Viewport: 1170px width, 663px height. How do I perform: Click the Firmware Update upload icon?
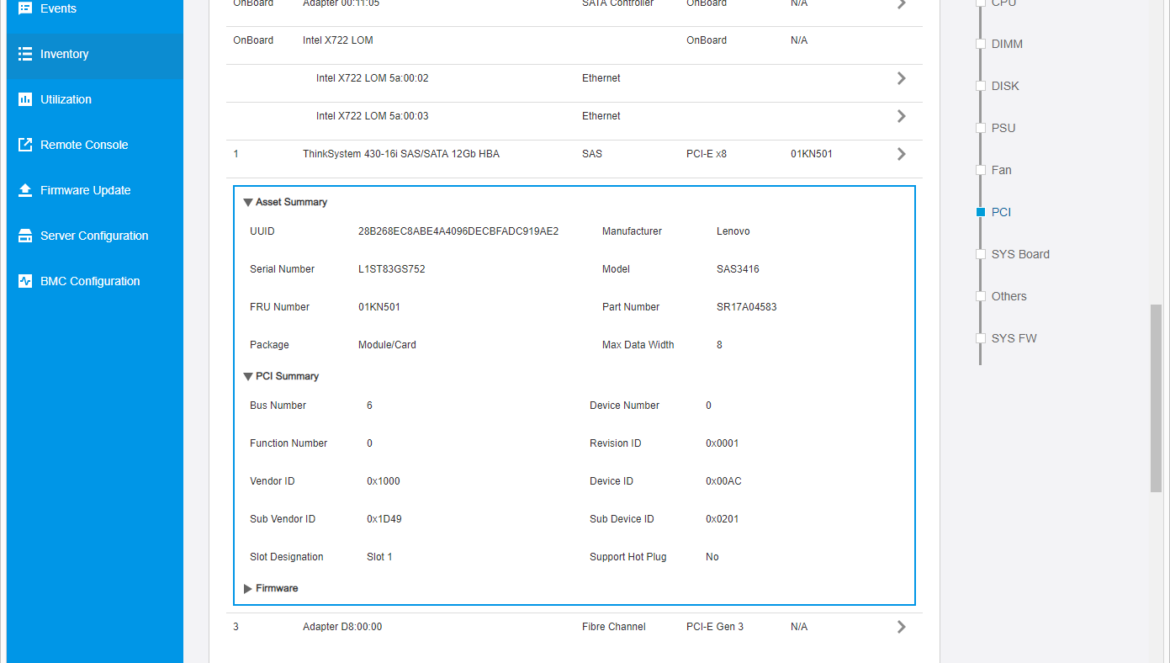[x=25, y=190]
